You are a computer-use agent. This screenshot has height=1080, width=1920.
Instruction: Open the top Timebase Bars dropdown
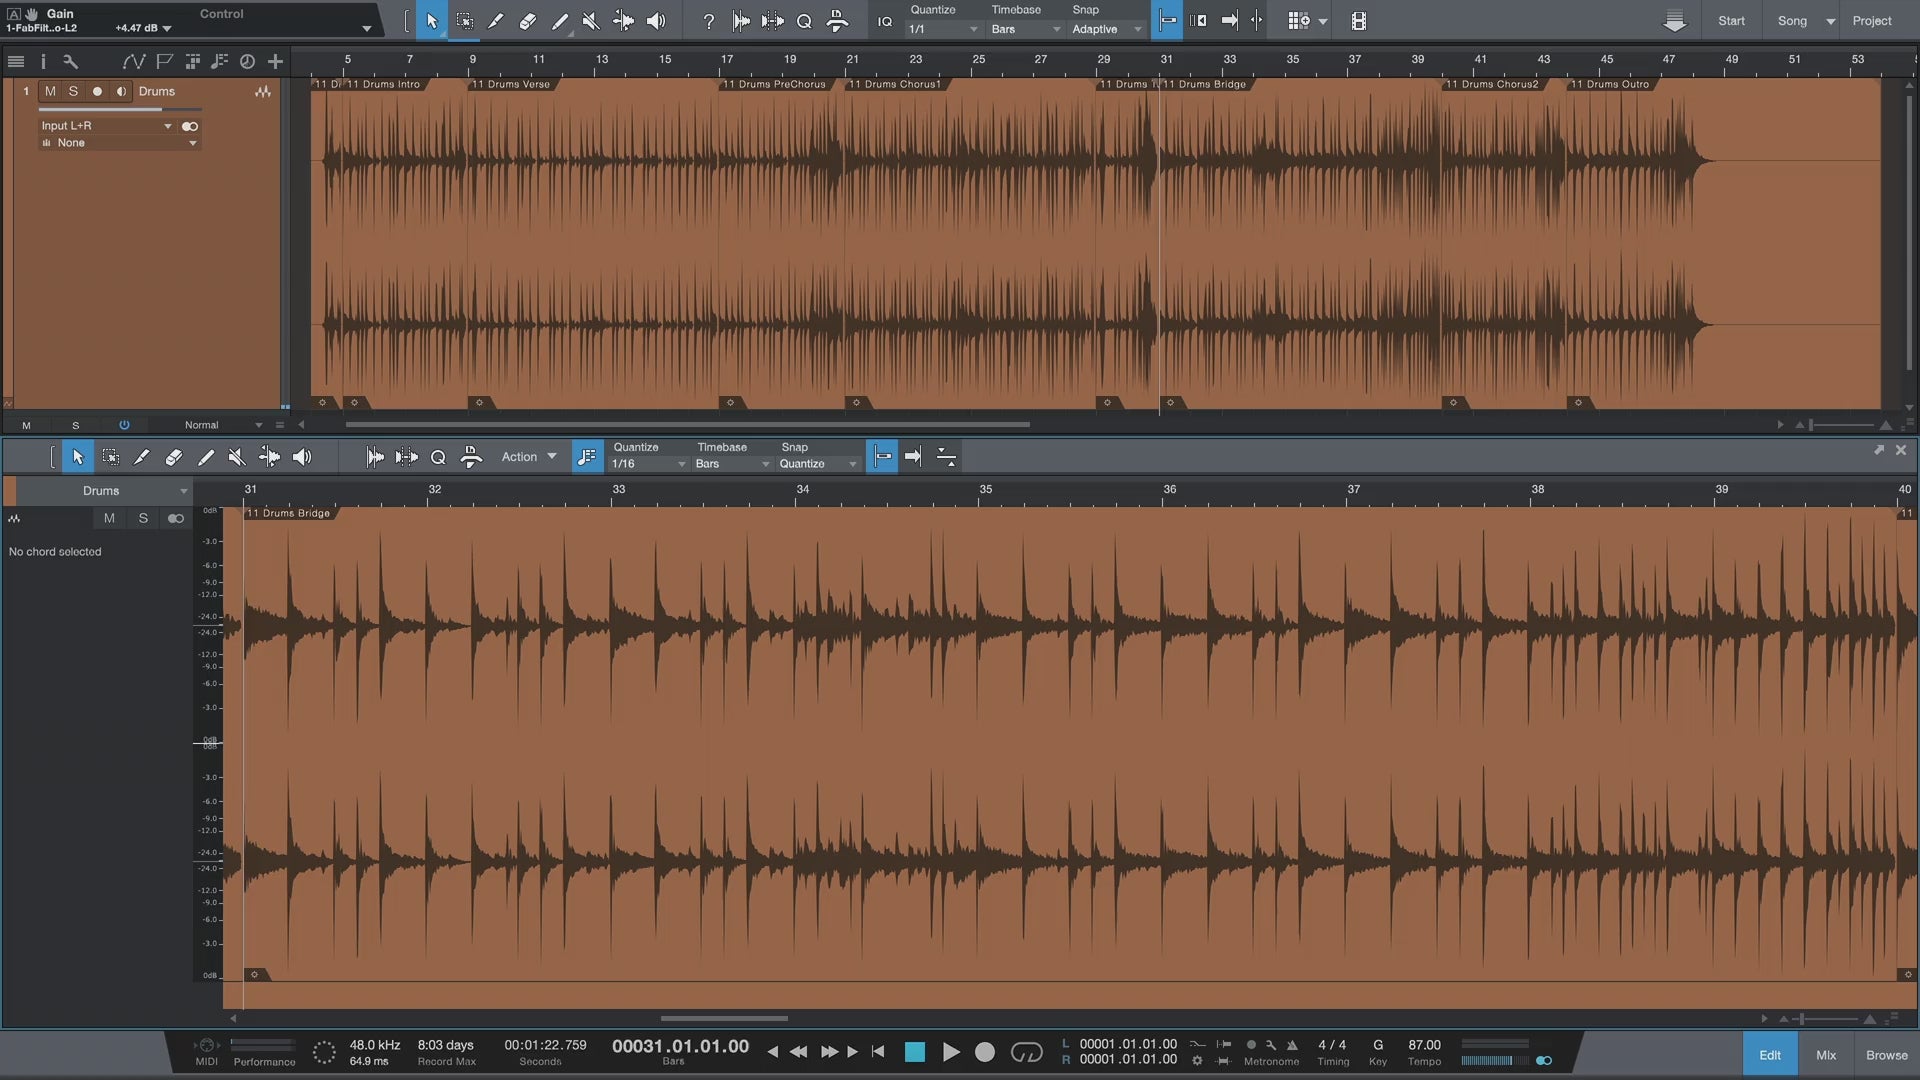(x=1025, y=29)
